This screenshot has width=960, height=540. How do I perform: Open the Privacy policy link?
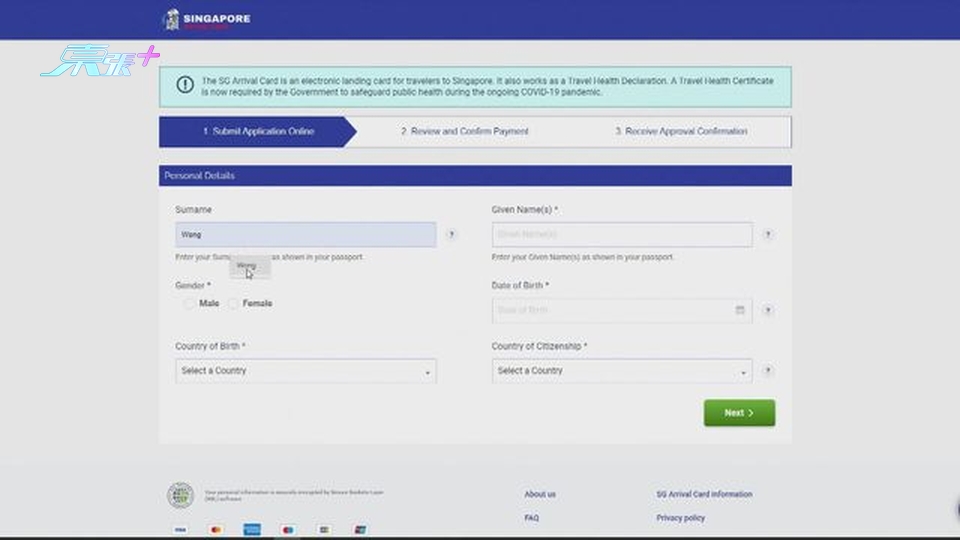(680, 518)
